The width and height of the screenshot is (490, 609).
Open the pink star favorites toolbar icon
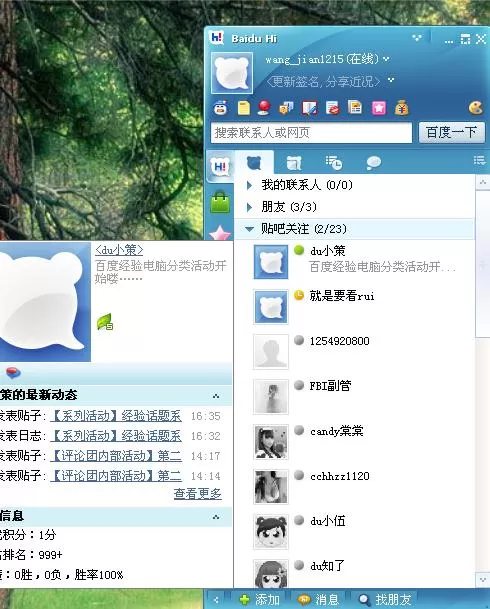coord(379,108)
